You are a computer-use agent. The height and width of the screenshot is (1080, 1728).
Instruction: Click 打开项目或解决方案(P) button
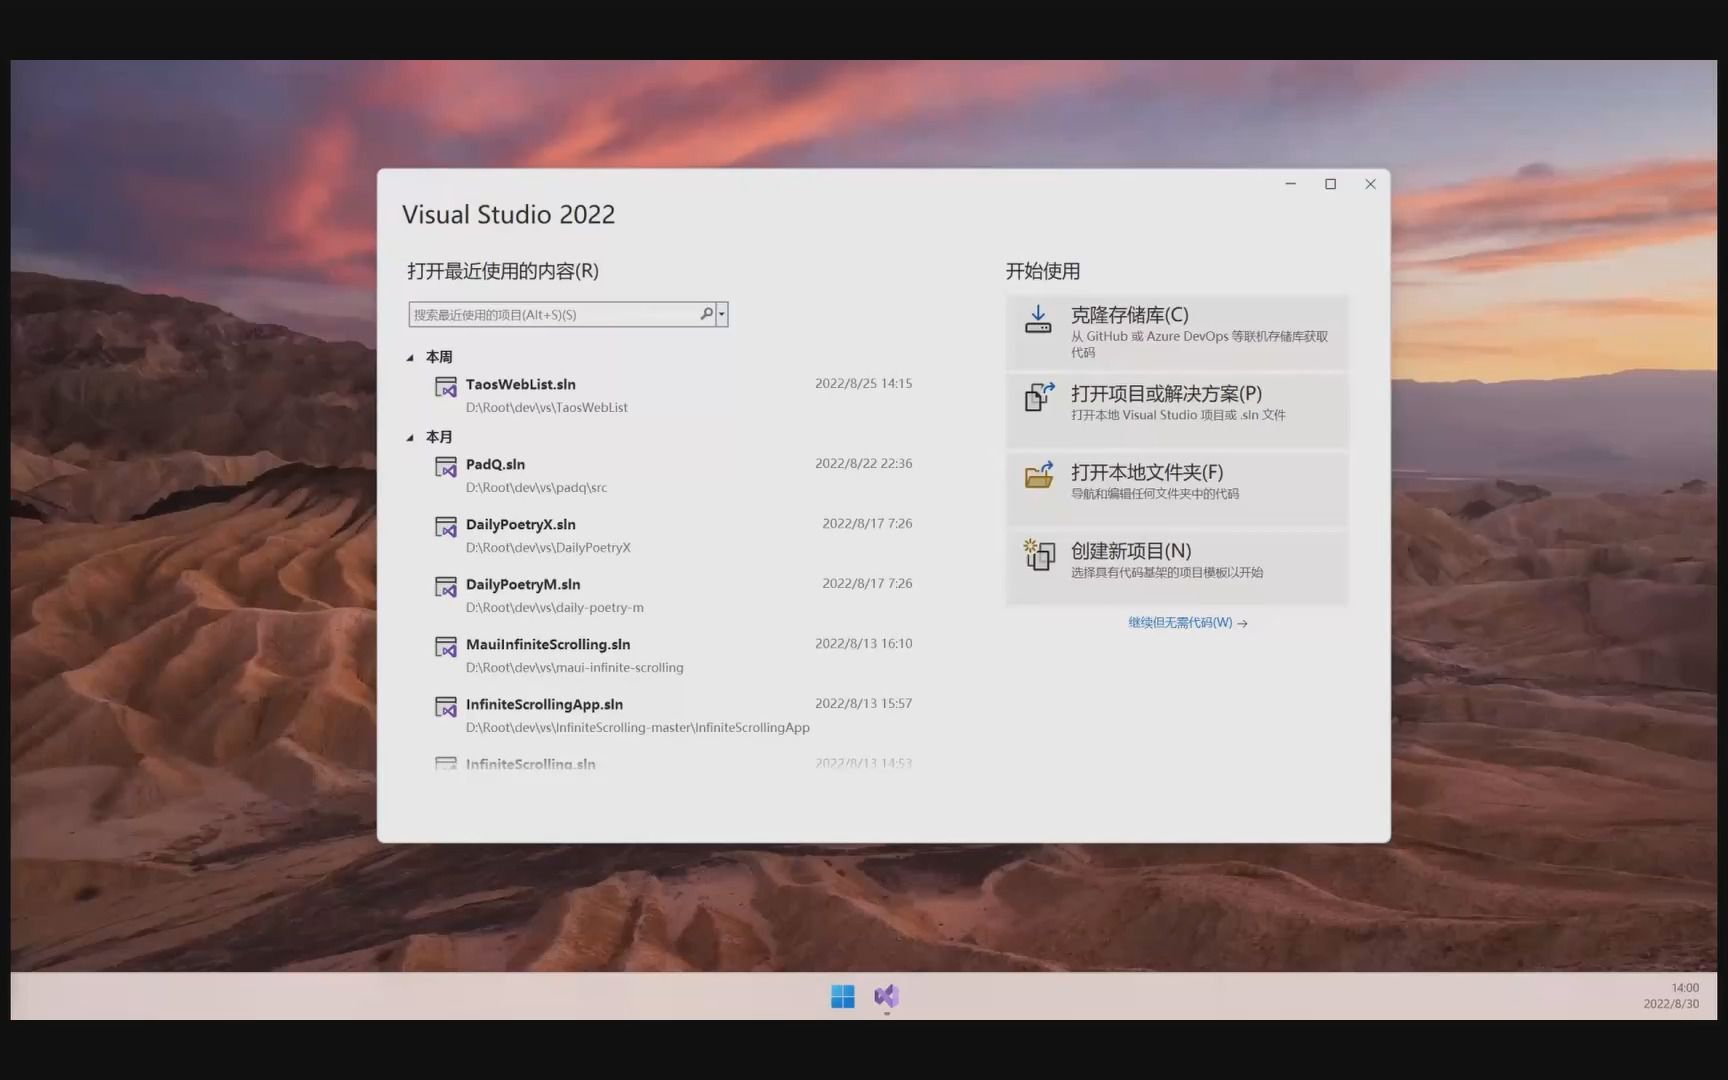point(1177,410)
